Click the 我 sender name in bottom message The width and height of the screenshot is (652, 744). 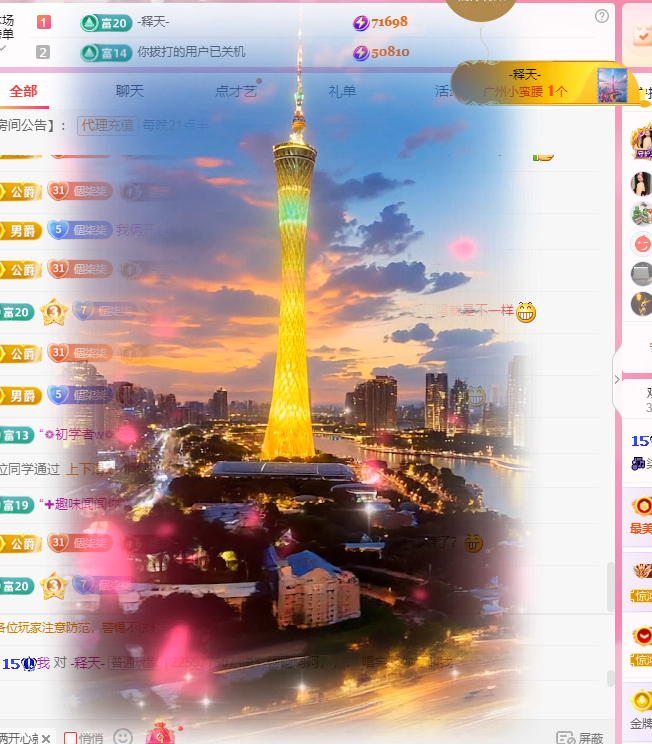(x=44, y=663)
